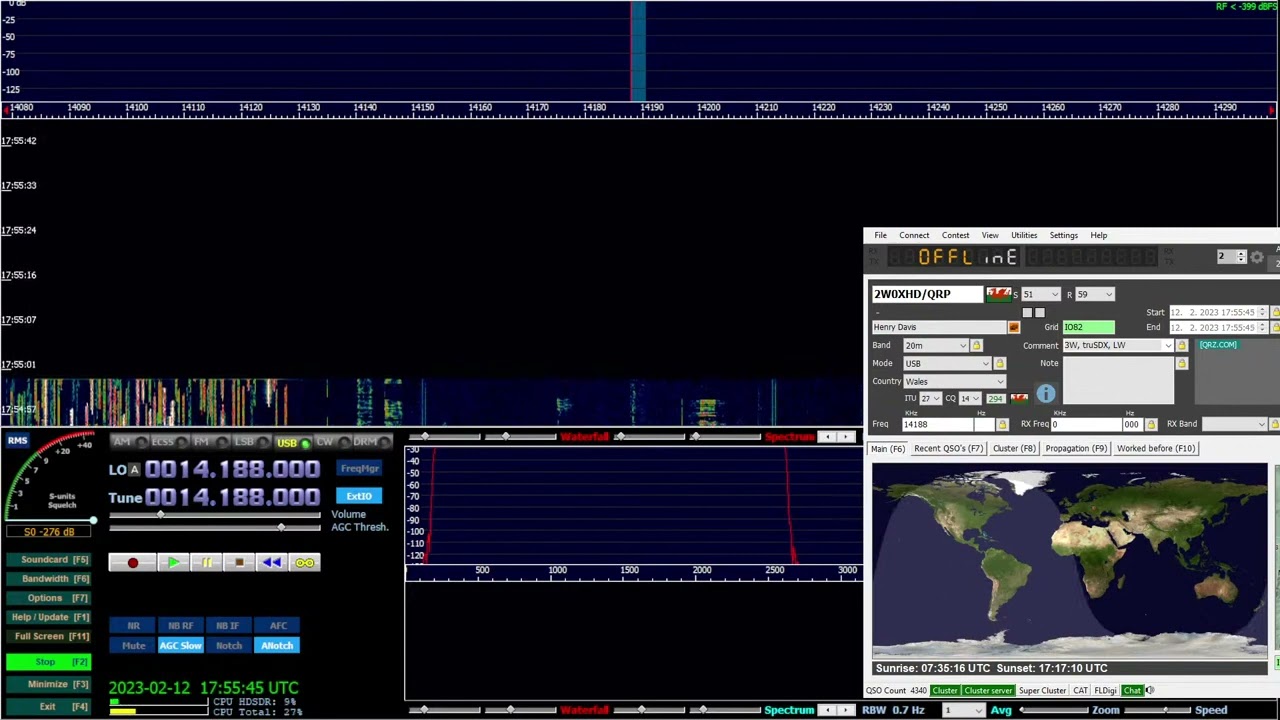Open the Mode dropdown showing USB

point(947,364)
